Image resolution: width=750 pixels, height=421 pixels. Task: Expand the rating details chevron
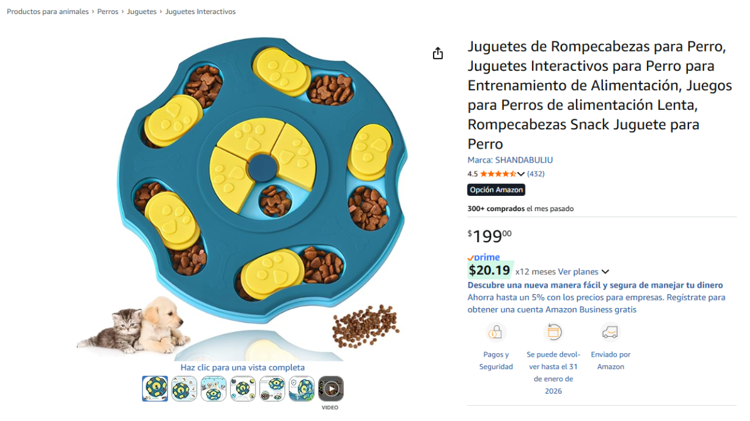pyautogui.click(x=522, y=174)
